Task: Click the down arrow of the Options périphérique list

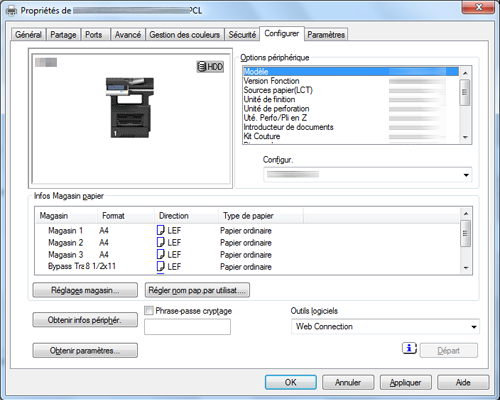Action: tap(465, 137)
